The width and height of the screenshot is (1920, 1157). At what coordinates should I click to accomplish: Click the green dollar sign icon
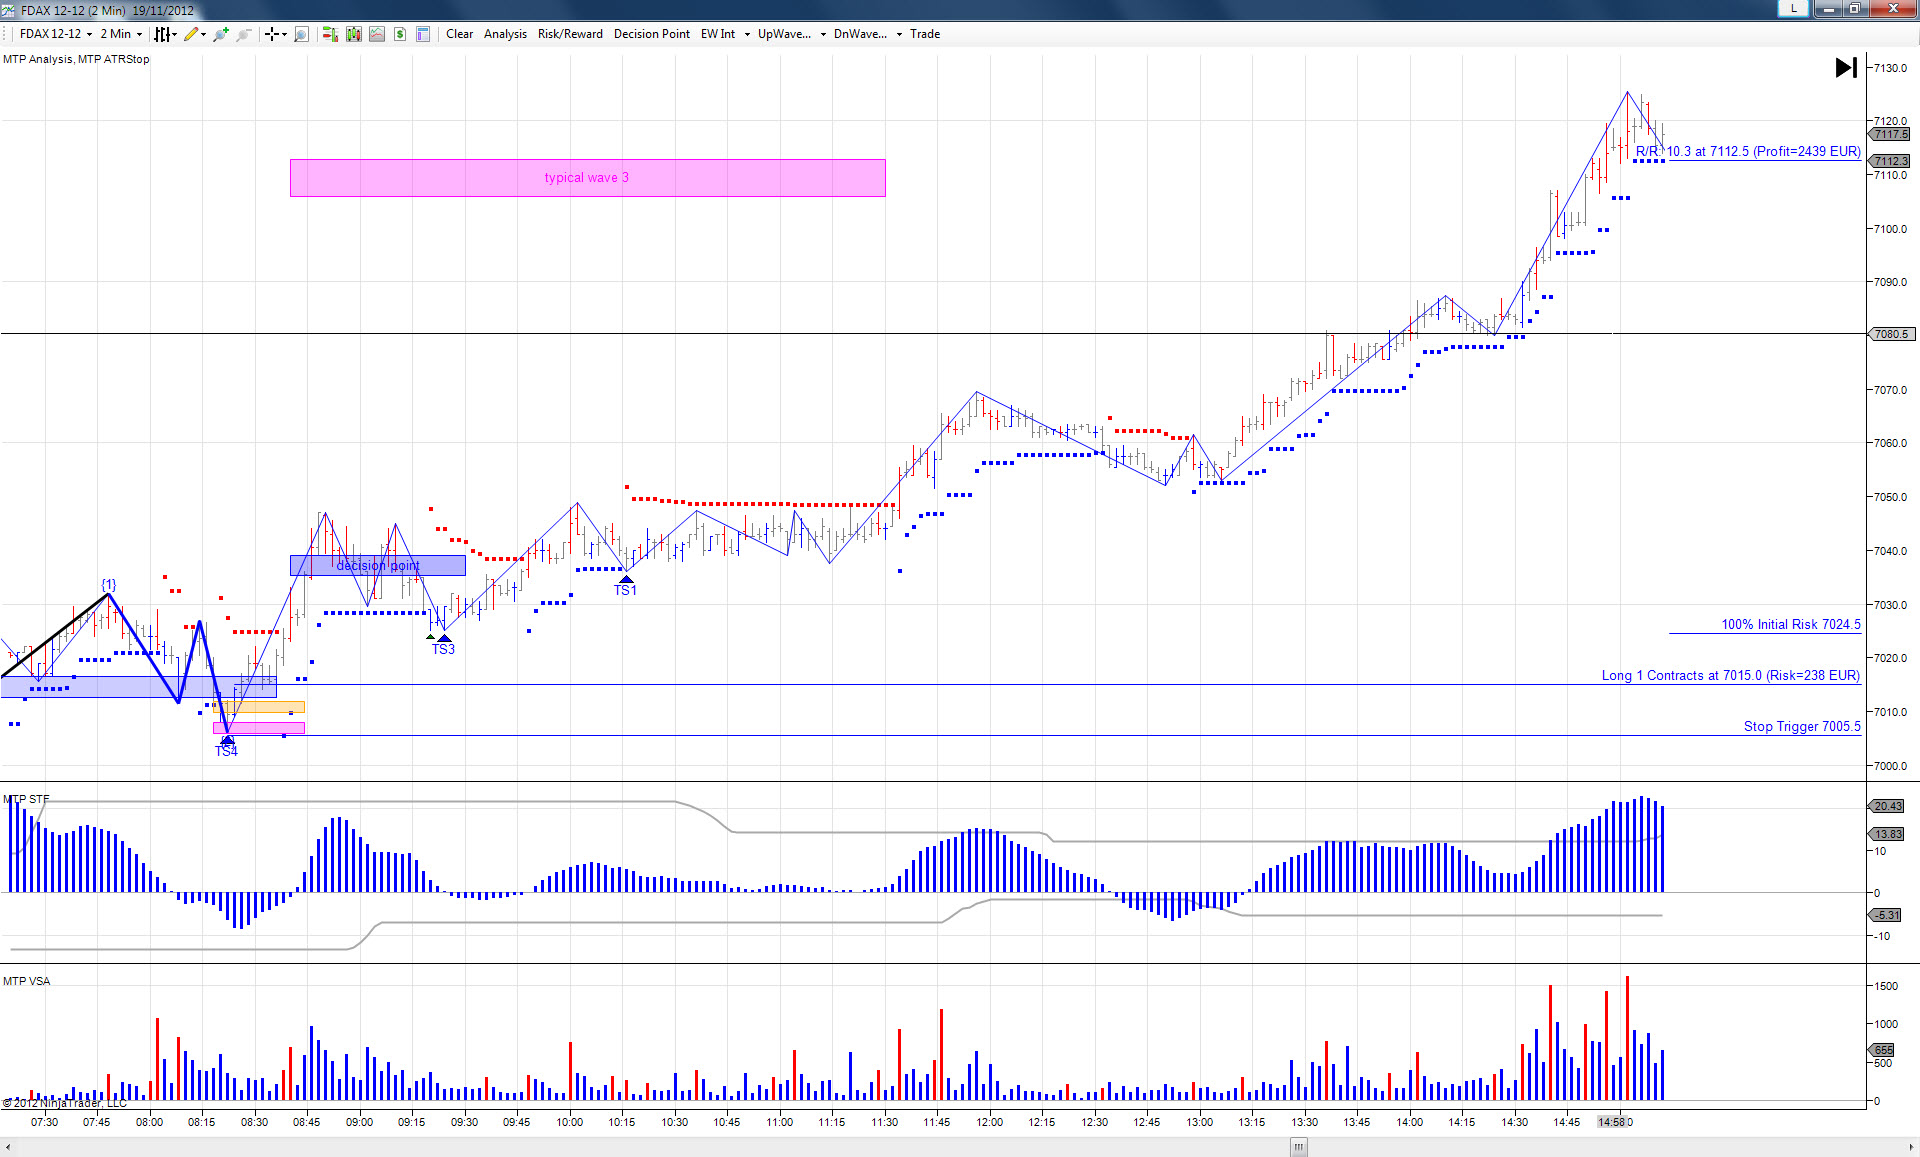pos(400,34)
